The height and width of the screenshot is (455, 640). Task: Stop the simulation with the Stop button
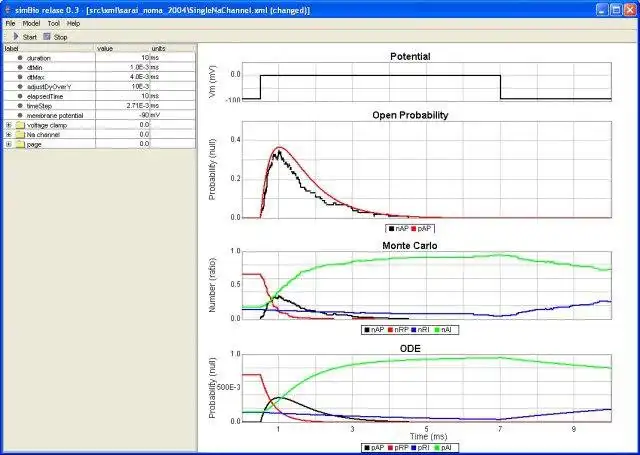pos(56,37)
